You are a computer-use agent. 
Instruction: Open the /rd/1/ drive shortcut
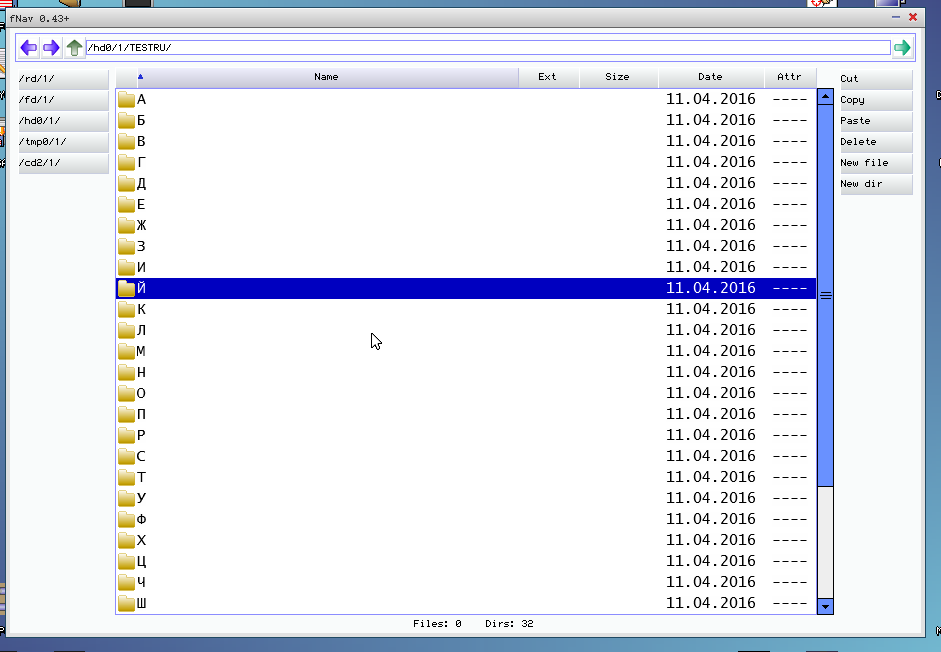(x=63, y=79)
